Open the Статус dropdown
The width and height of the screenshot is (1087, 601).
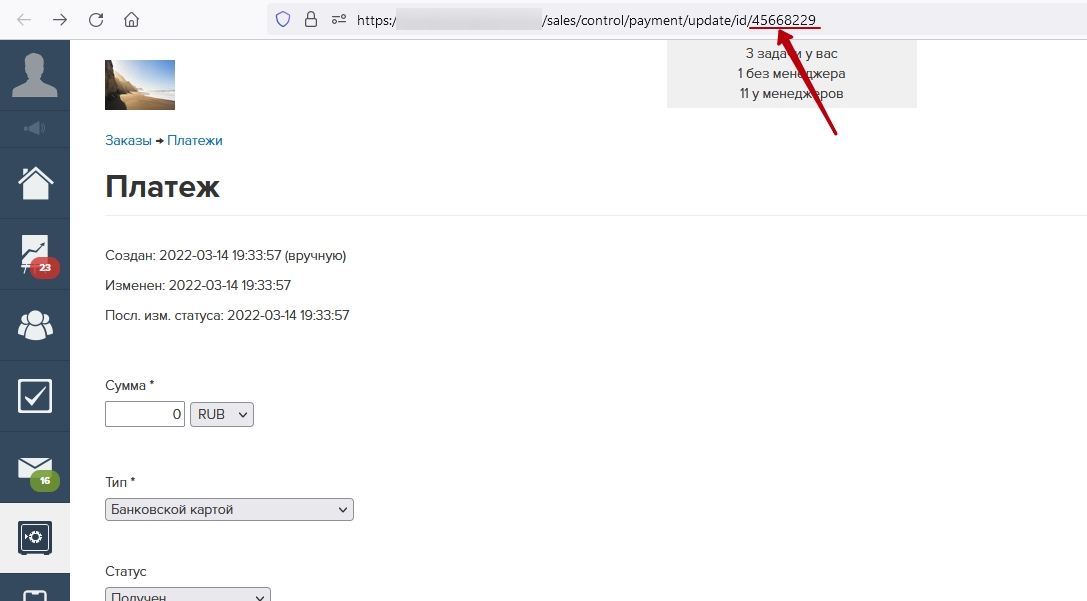click(187, 596)
